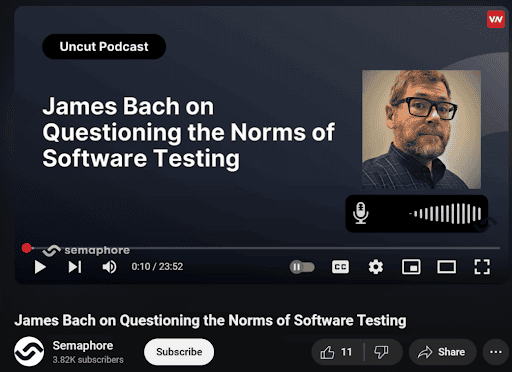This screenshot has width=512, height=372.
Task: Click the Semaphore channel avatar
Action: (x=29, y=351)
